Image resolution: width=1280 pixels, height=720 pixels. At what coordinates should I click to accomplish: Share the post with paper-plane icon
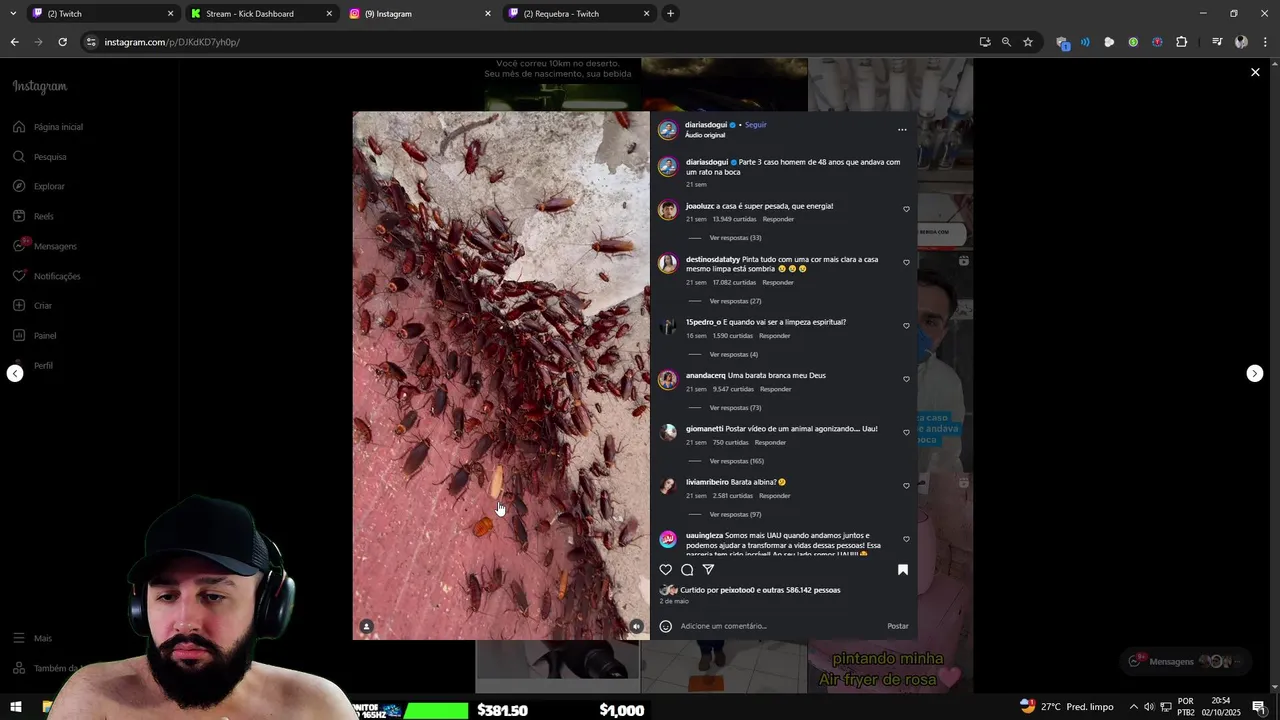708,570
